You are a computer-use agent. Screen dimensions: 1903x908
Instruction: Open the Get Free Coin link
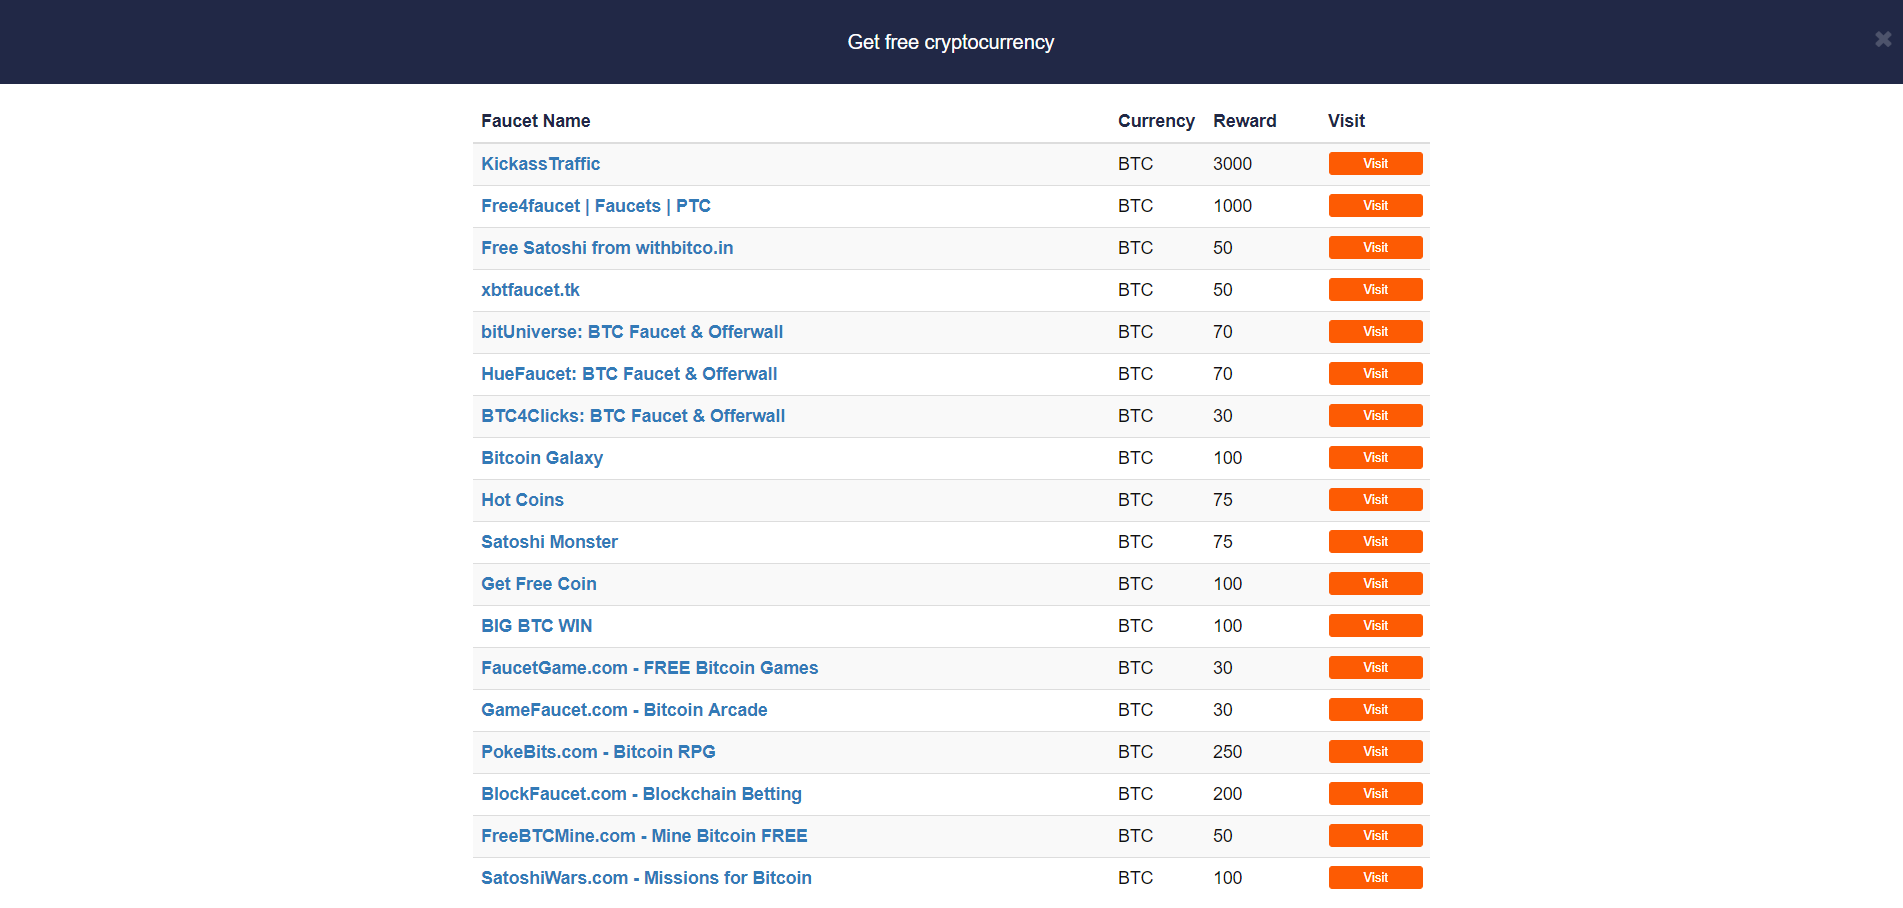point(539,584)
